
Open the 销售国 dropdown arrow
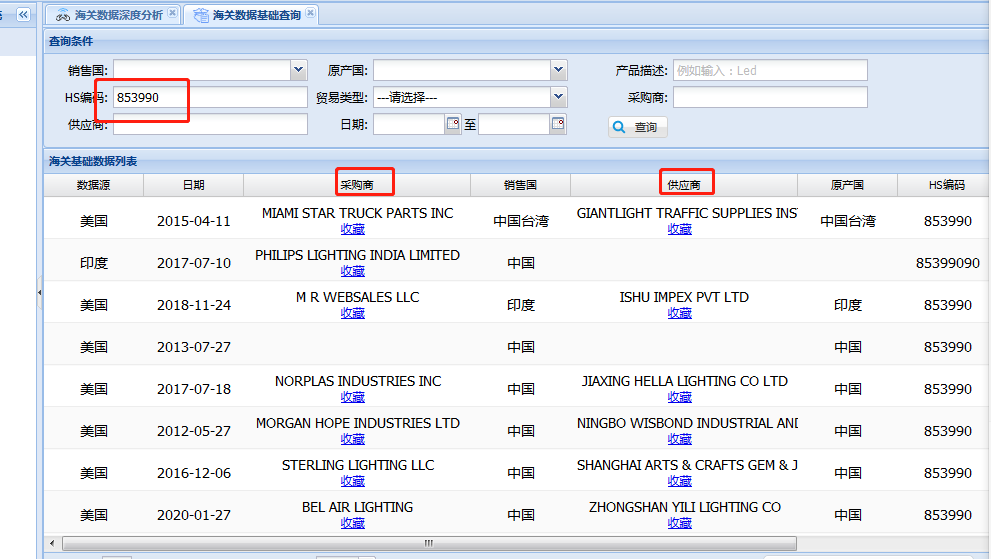298,70
